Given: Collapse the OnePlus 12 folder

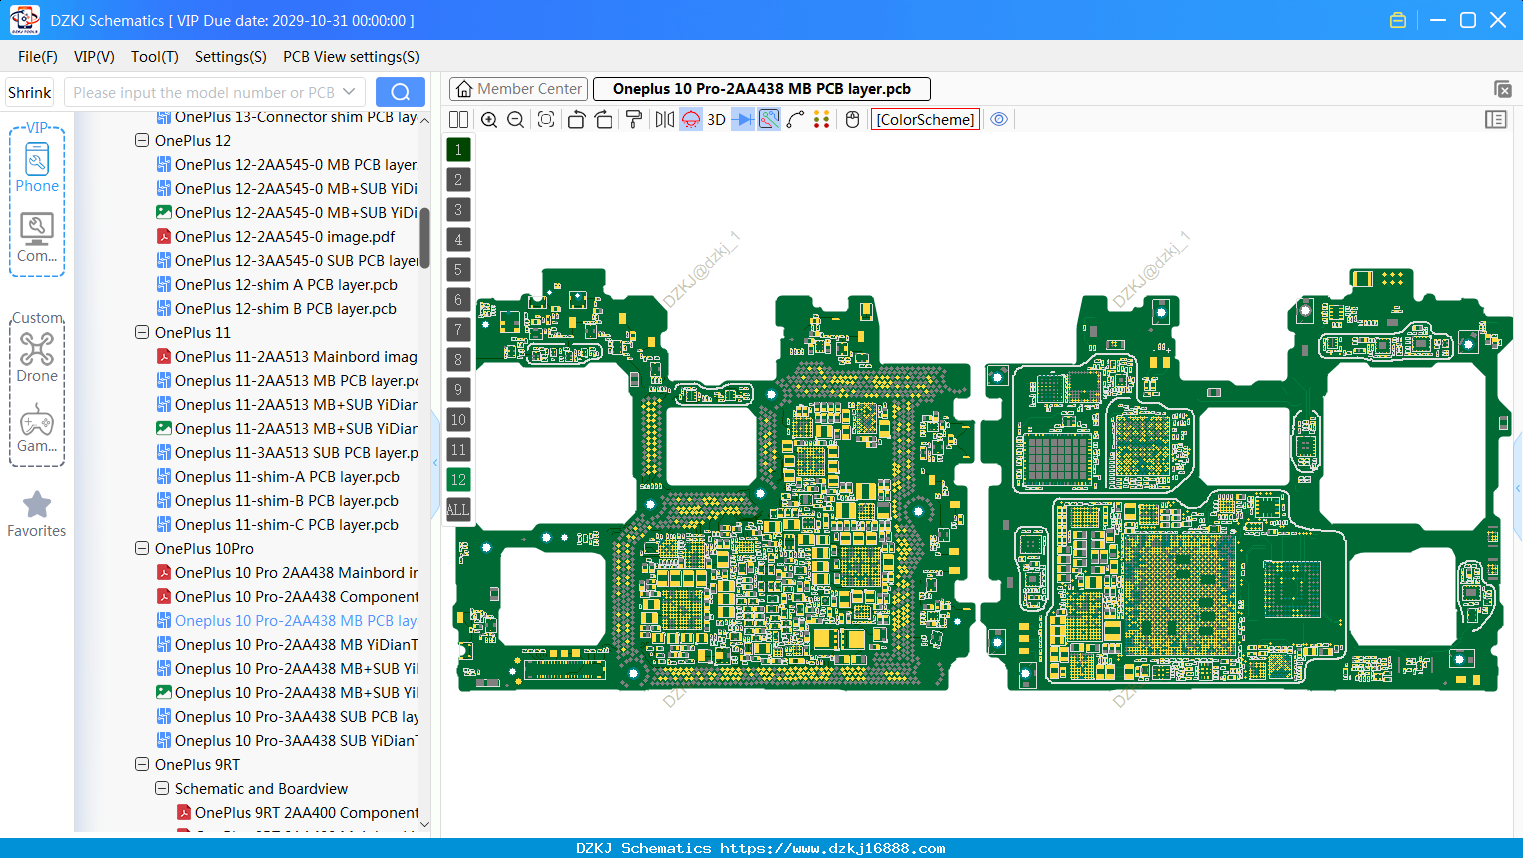Looking at the screenshot, I should [x=142, y=141].
